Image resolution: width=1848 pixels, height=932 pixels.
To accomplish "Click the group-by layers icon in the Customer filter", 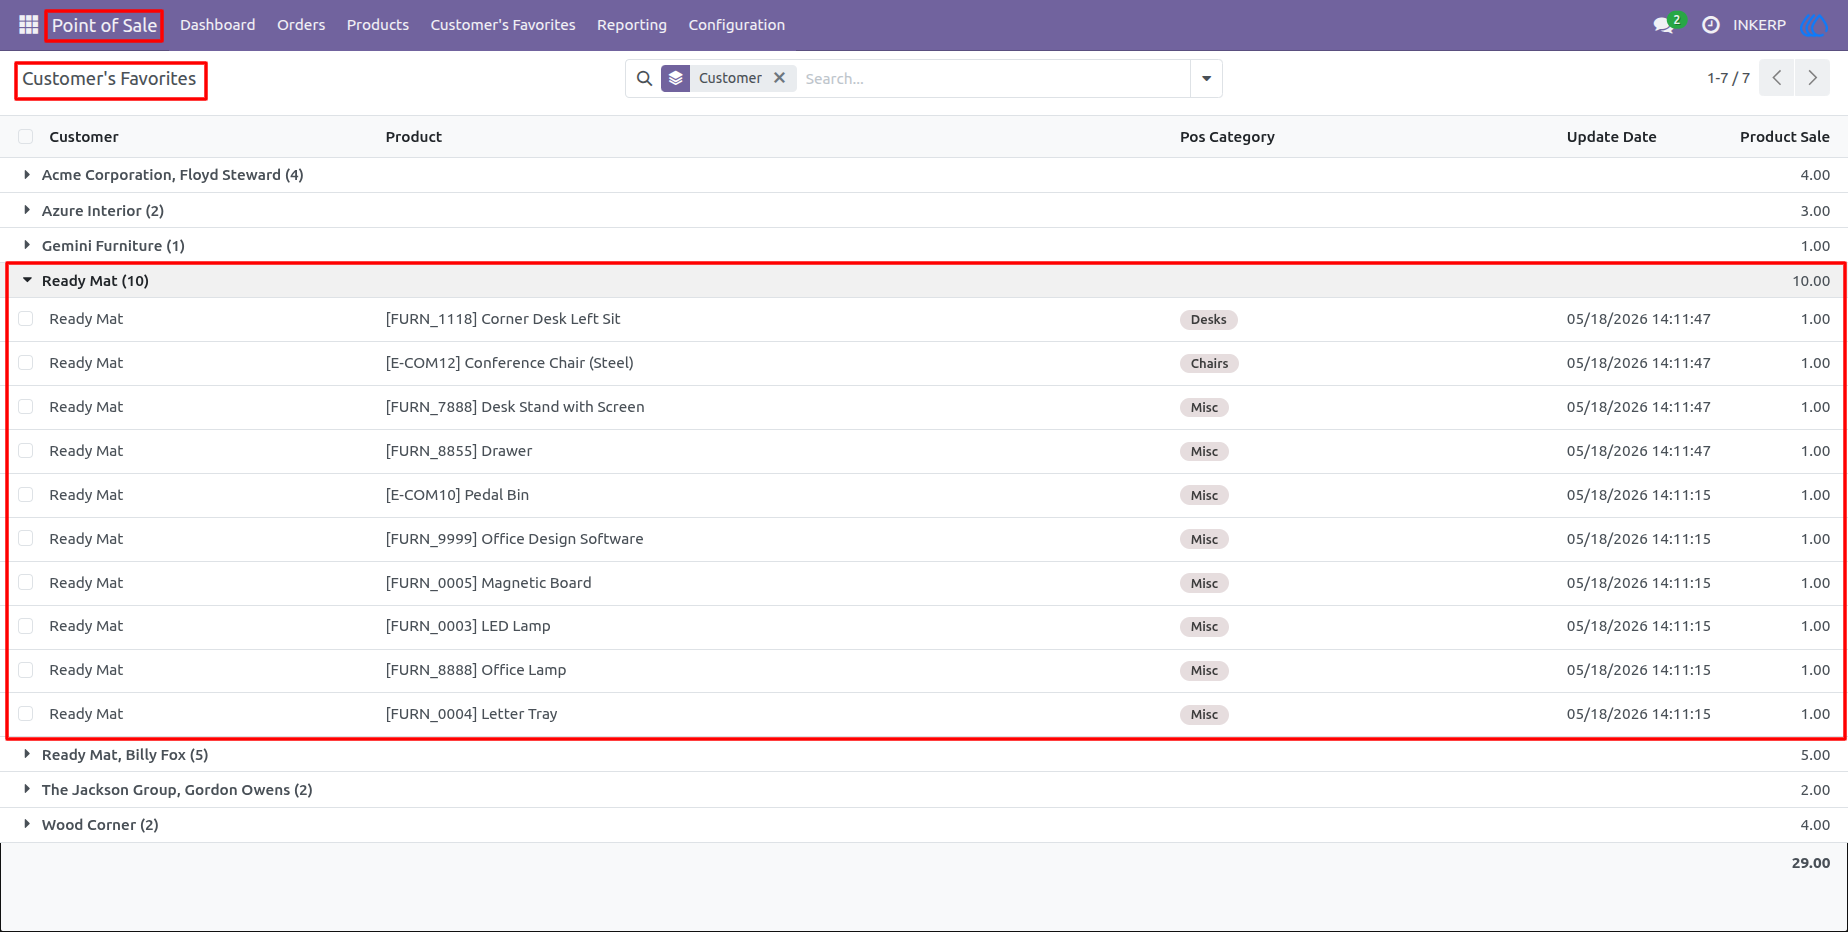I will click(x=676, y=78).
